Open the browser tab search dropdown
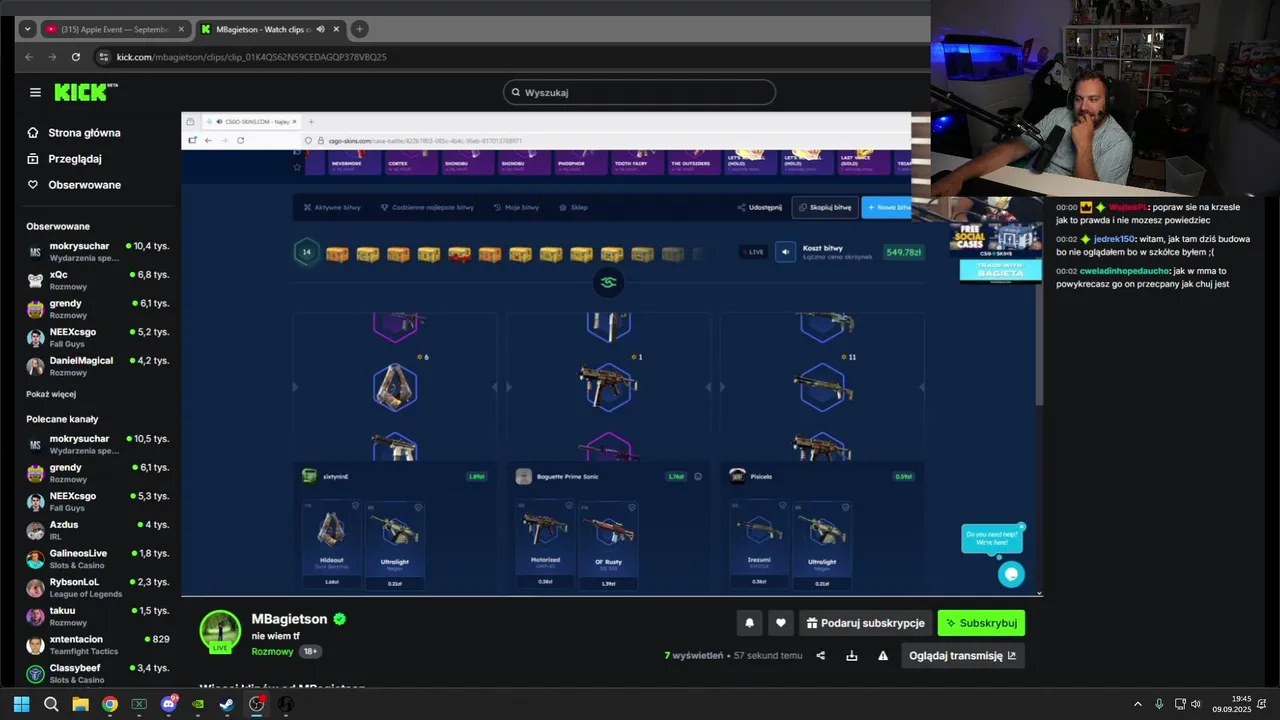 point(27,29)
